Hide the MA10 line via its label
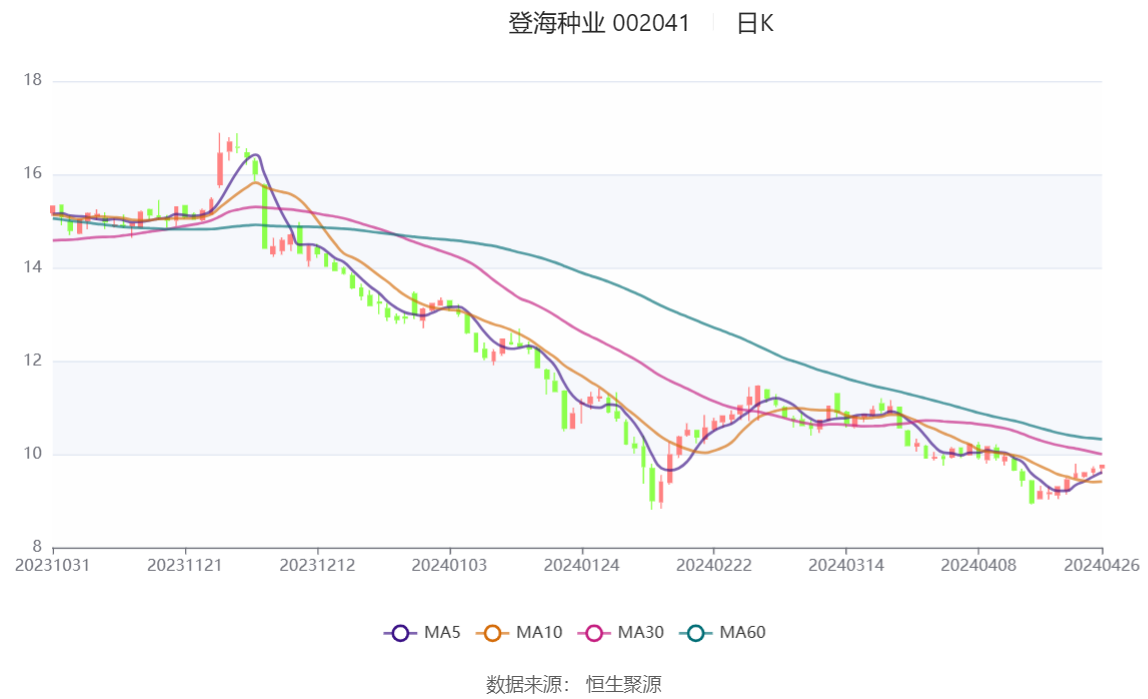The height and width of the screenshot is (699, 1148). [539, 632]
